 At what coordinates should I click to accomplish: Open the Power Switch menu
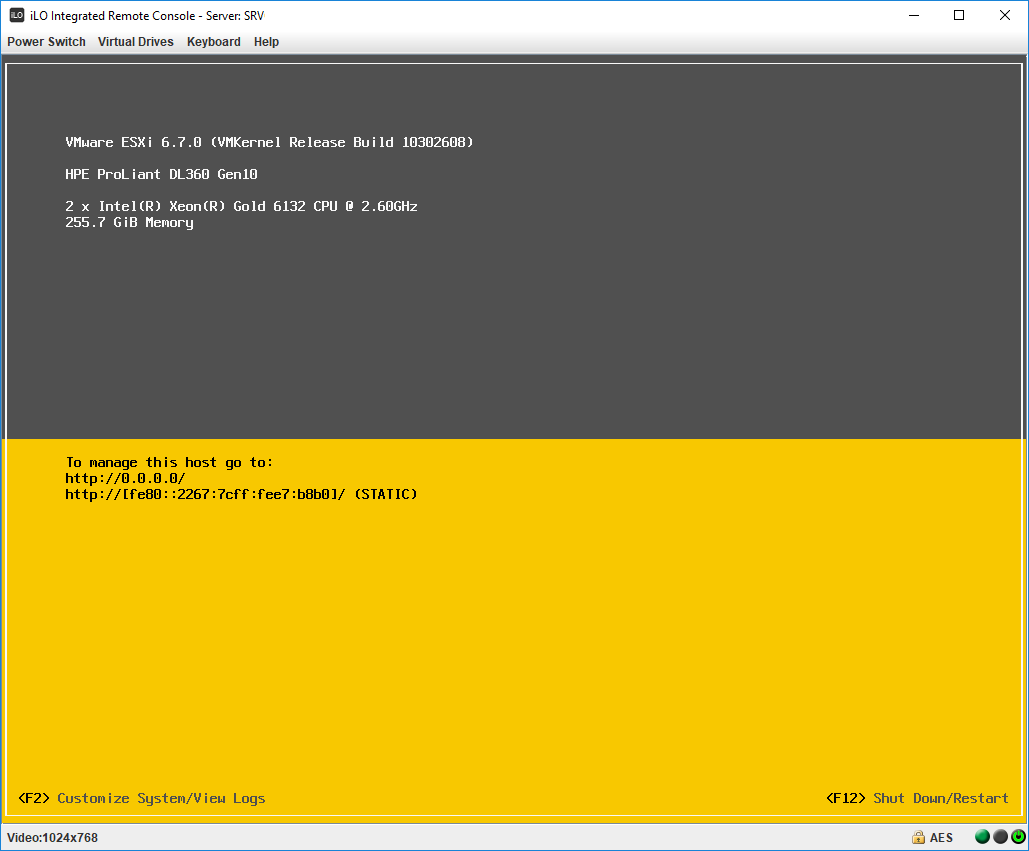point(46,42)
